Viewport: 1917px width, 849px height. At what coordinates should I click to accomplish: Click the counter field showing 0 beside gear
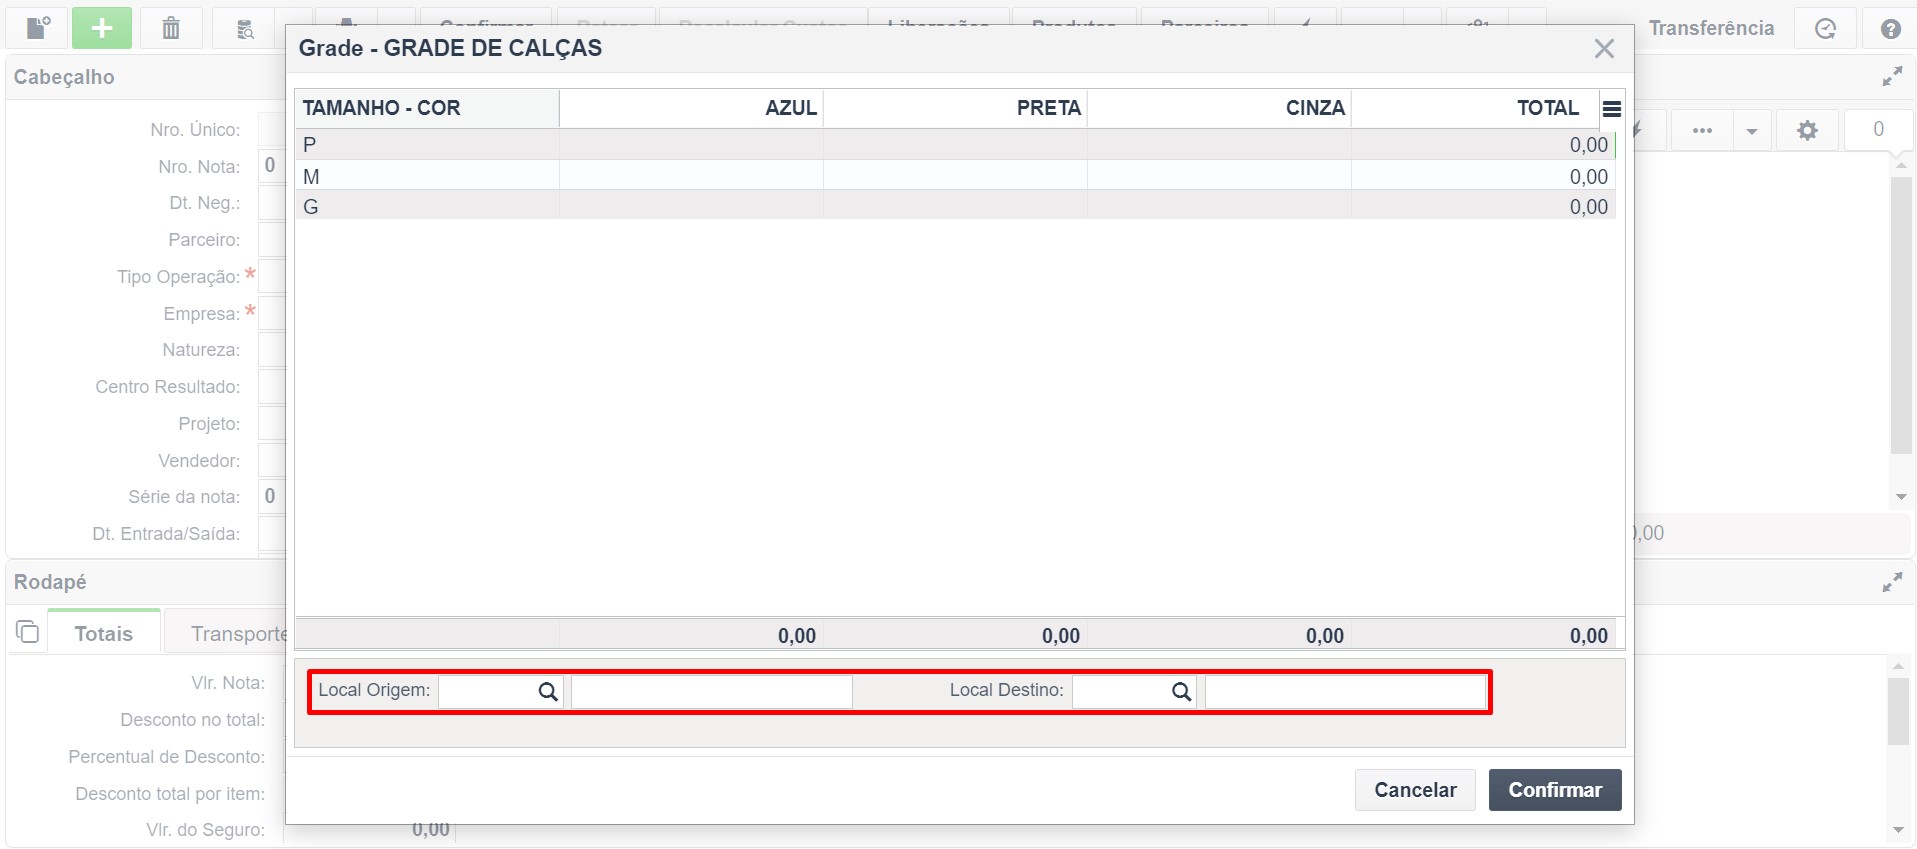click(1878, 130)
